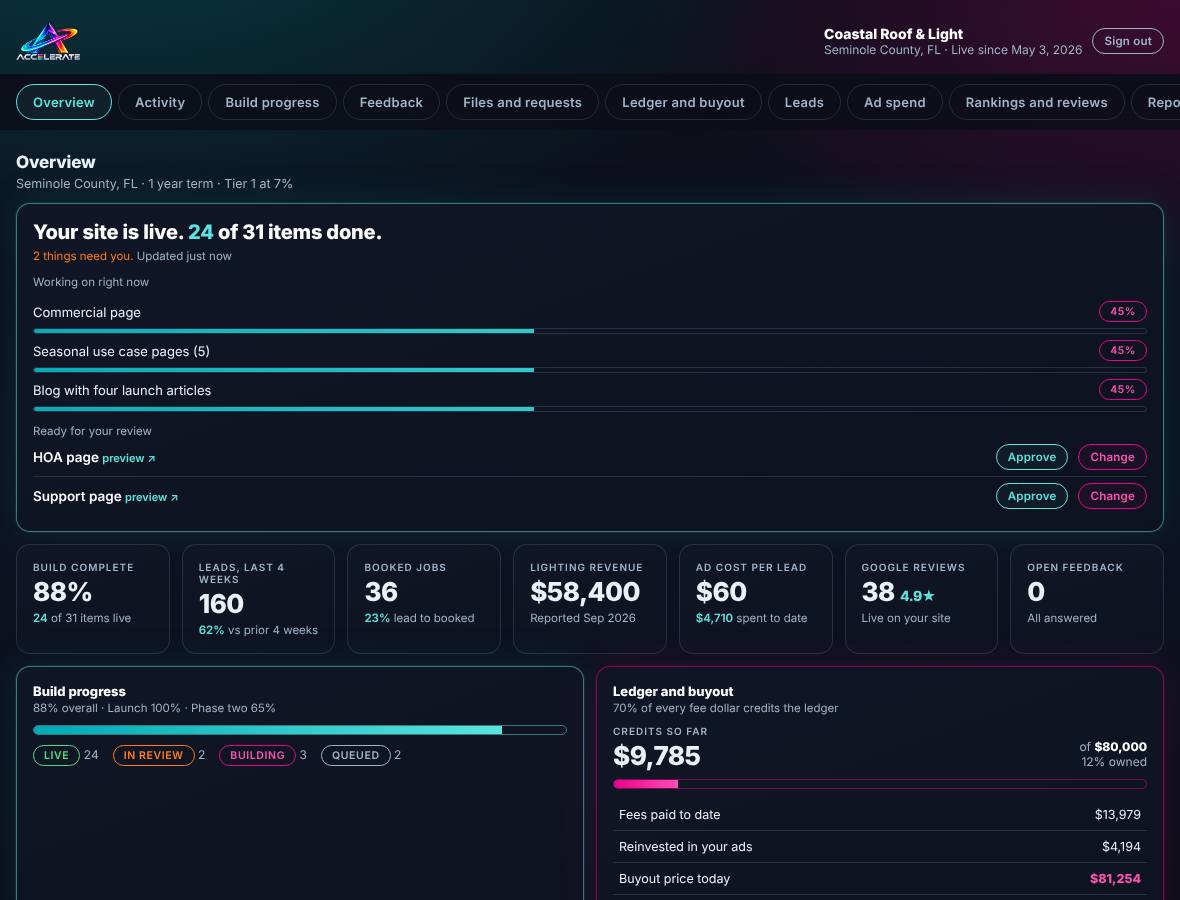This screenshot has width=1180, height=900.
Task: Select the IN REVIEW status badge
Action: click(x=154, y=755)
